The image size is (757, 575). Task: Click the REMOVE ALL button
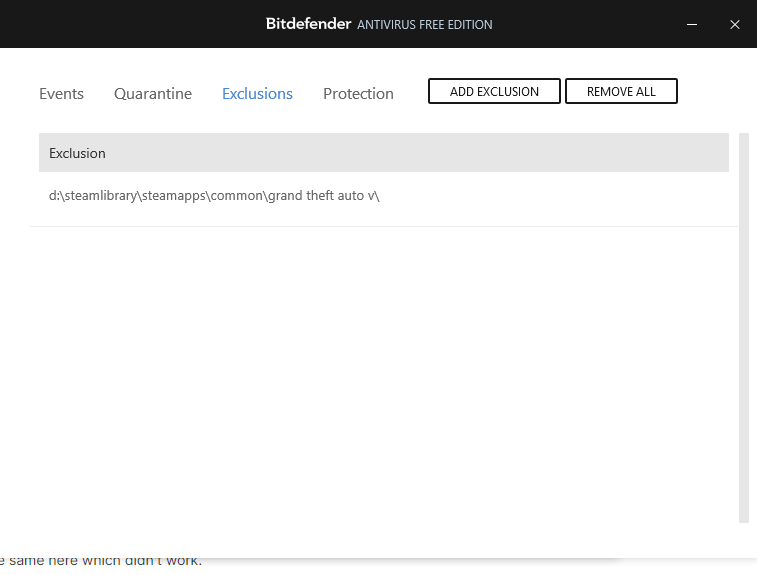point(621,91)
